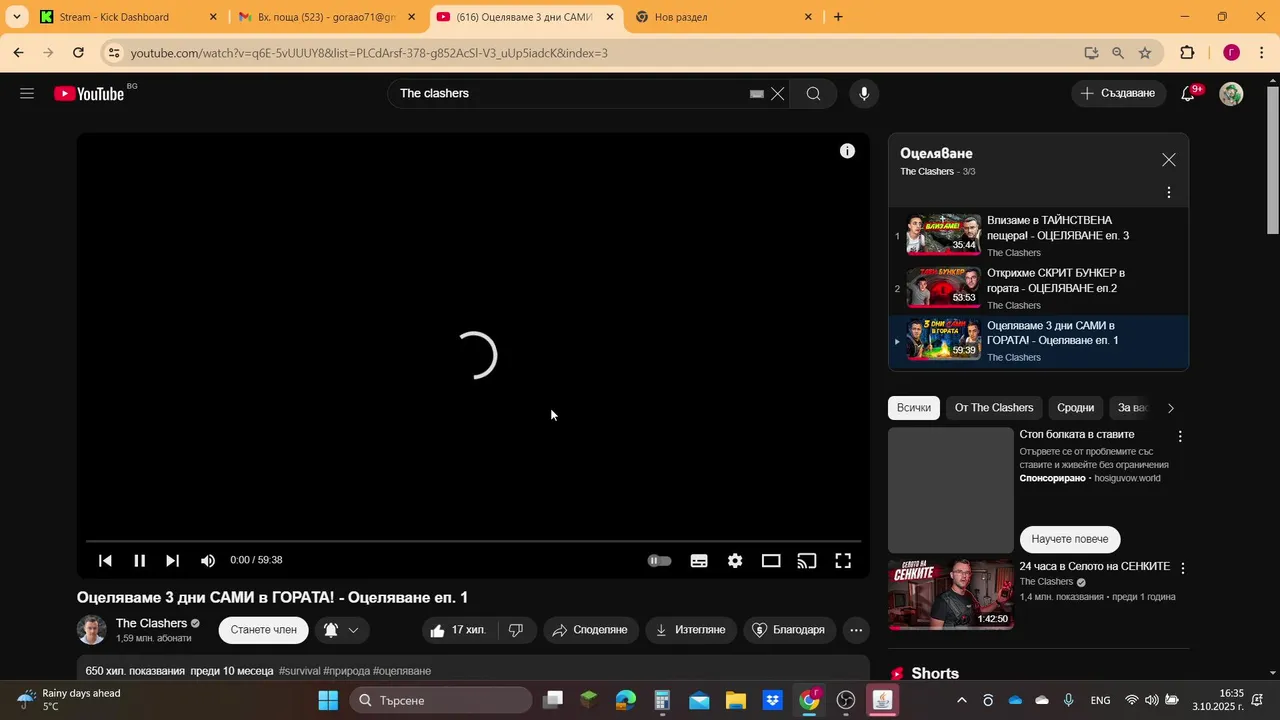Select Оцеляваме 3 дни САМИ playlist item
This screenshot has height=720, width=1280.
pos(1038,341)
